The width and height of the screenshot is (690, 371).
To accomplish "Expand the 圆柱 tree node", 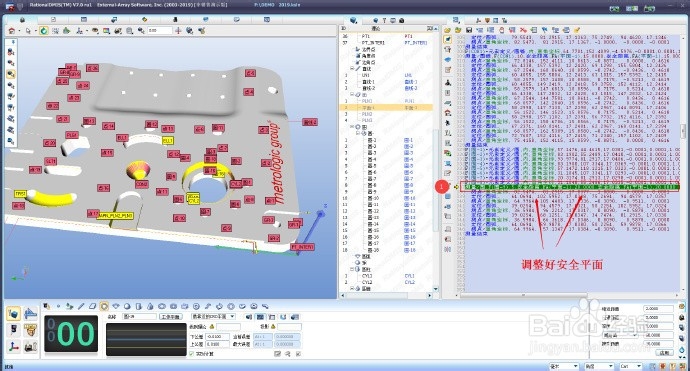I will click(352, 269).
